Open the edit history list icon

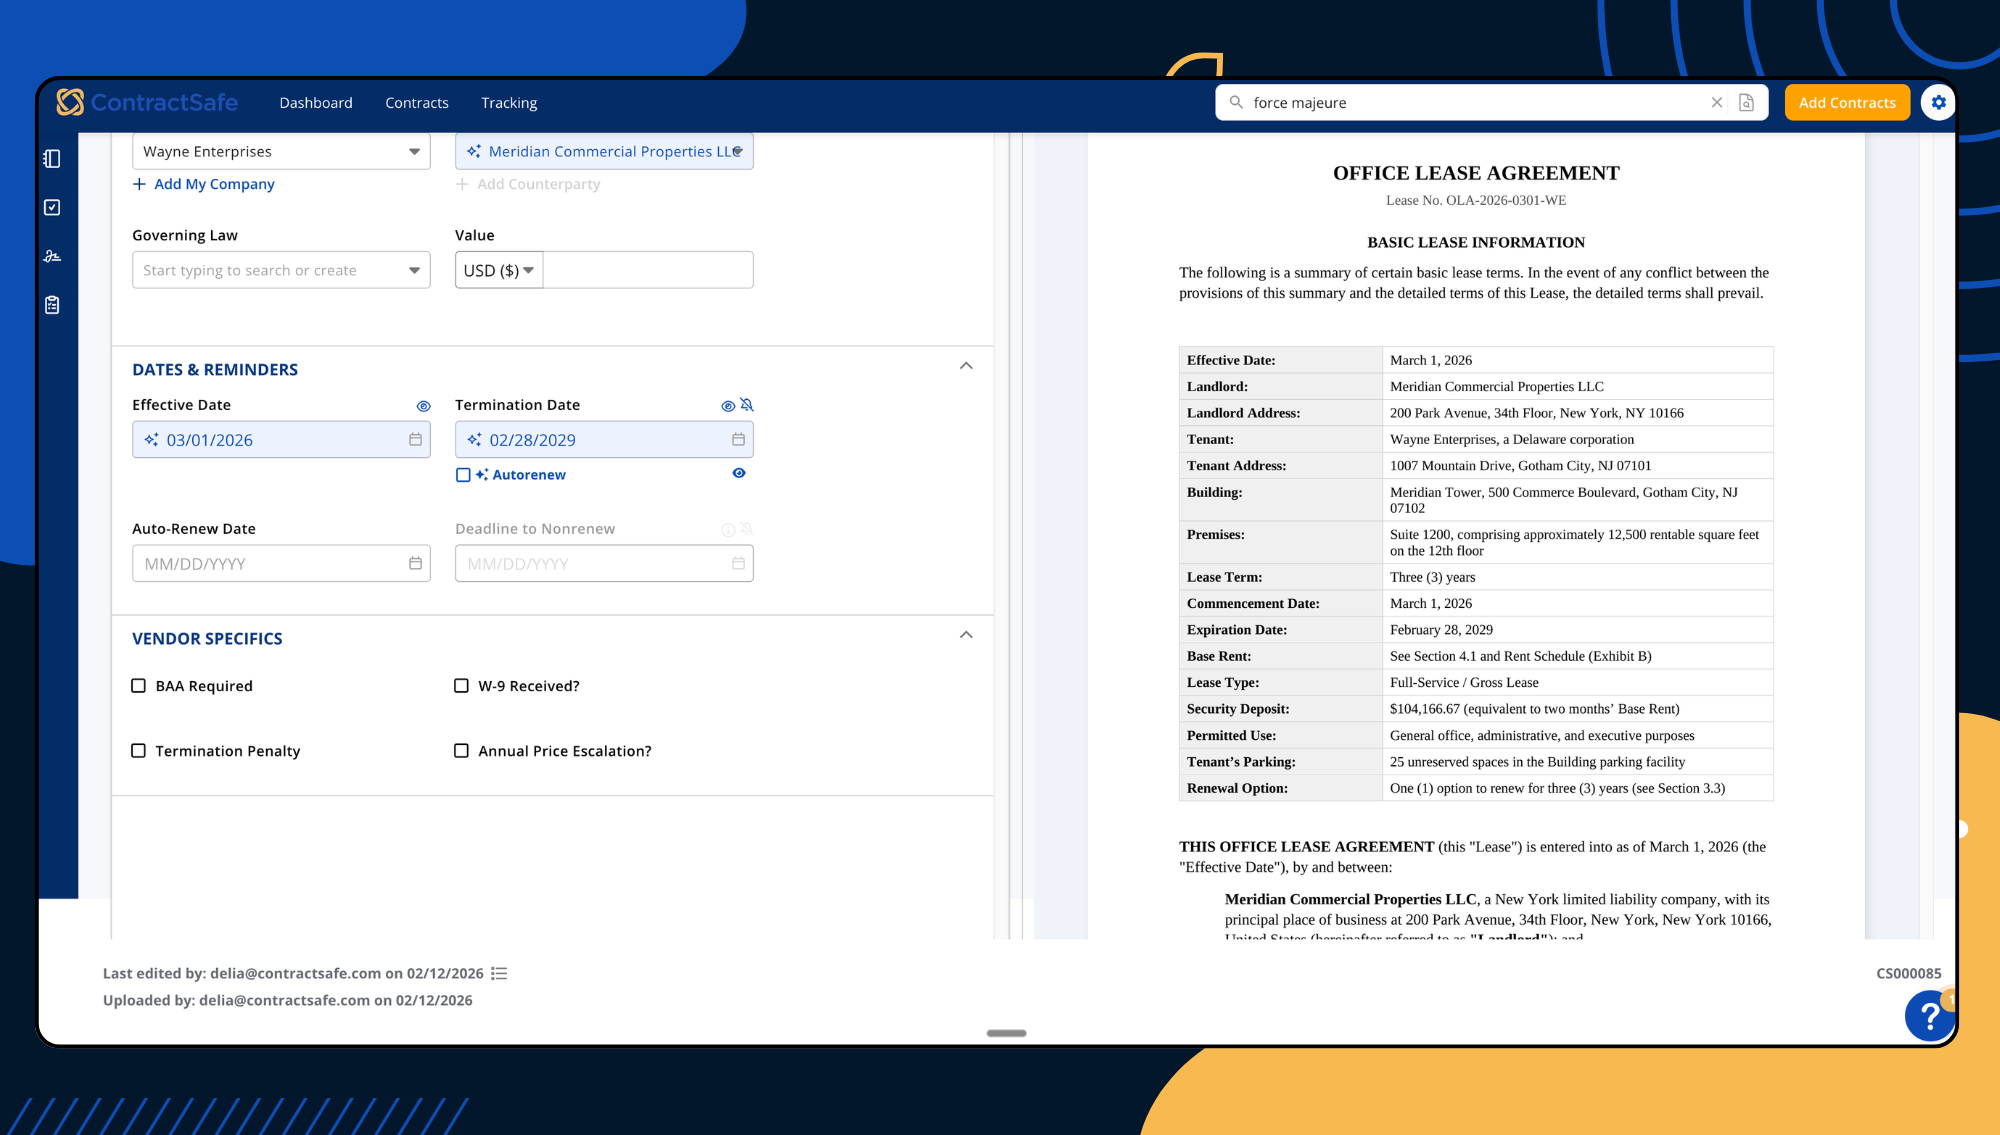[x=499, y=974]
